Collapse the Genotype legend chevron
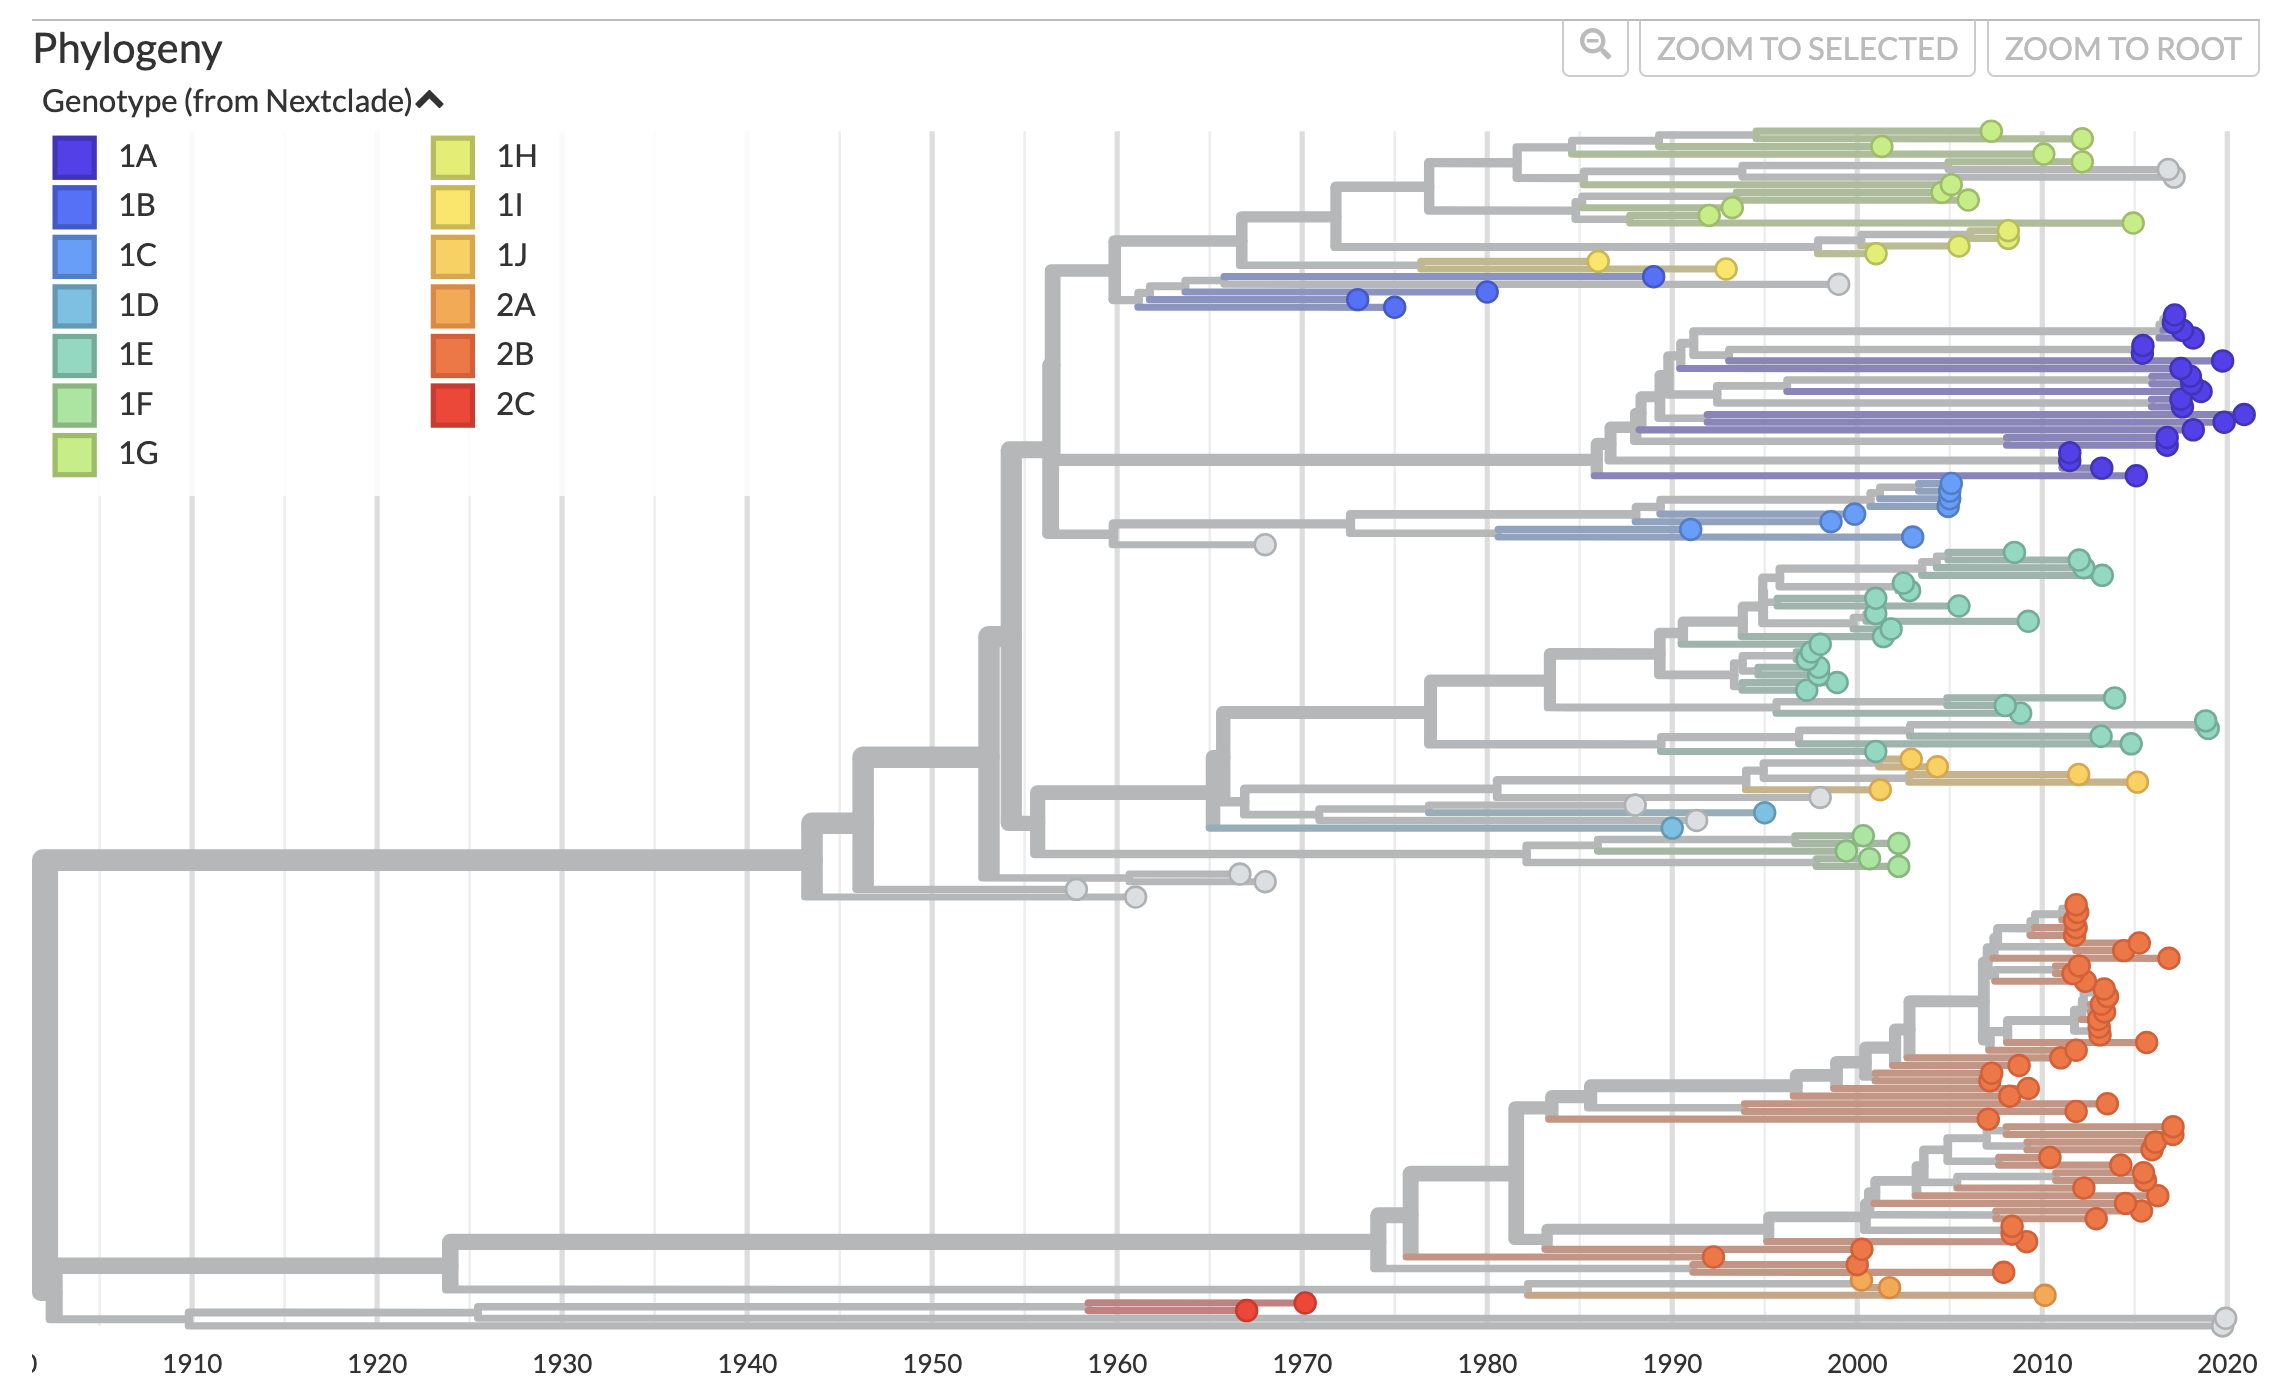This screenshot has width=2288, height=1396. pos(430,100)
